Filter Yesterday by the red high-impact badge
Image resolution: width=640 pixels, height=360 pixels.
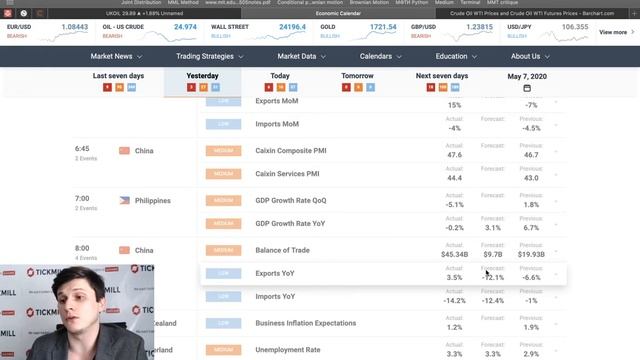191,87
